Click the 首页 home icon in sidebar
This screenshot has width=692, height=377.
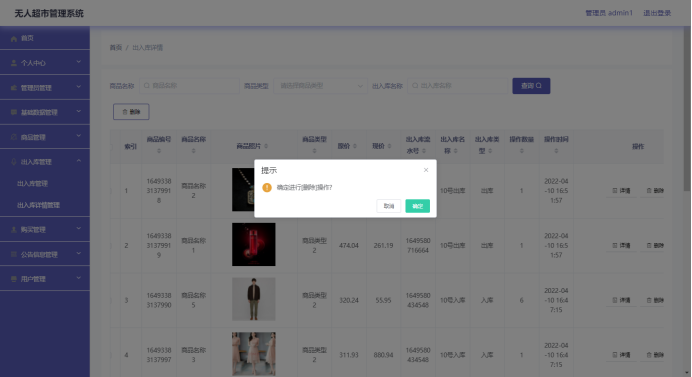pos(14,38)
